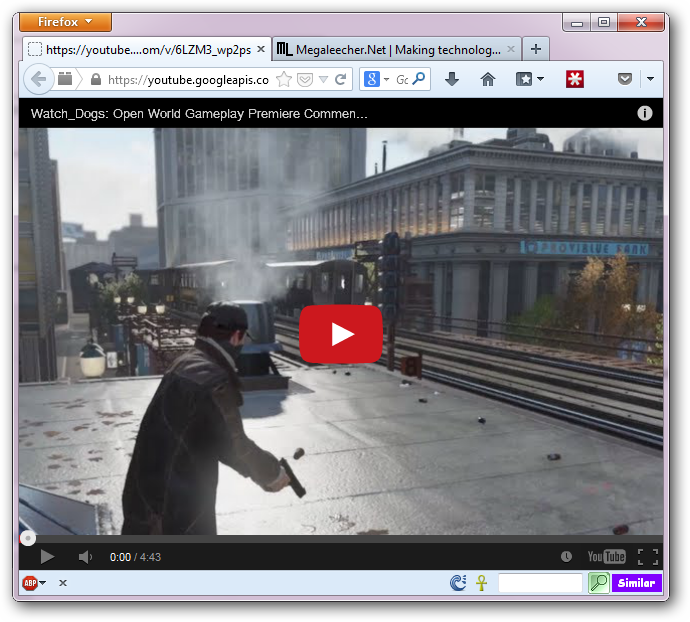Click the youtube.googleapis.co address field
690x622 pixels.
pyautogui.click(x=188, y=80)
